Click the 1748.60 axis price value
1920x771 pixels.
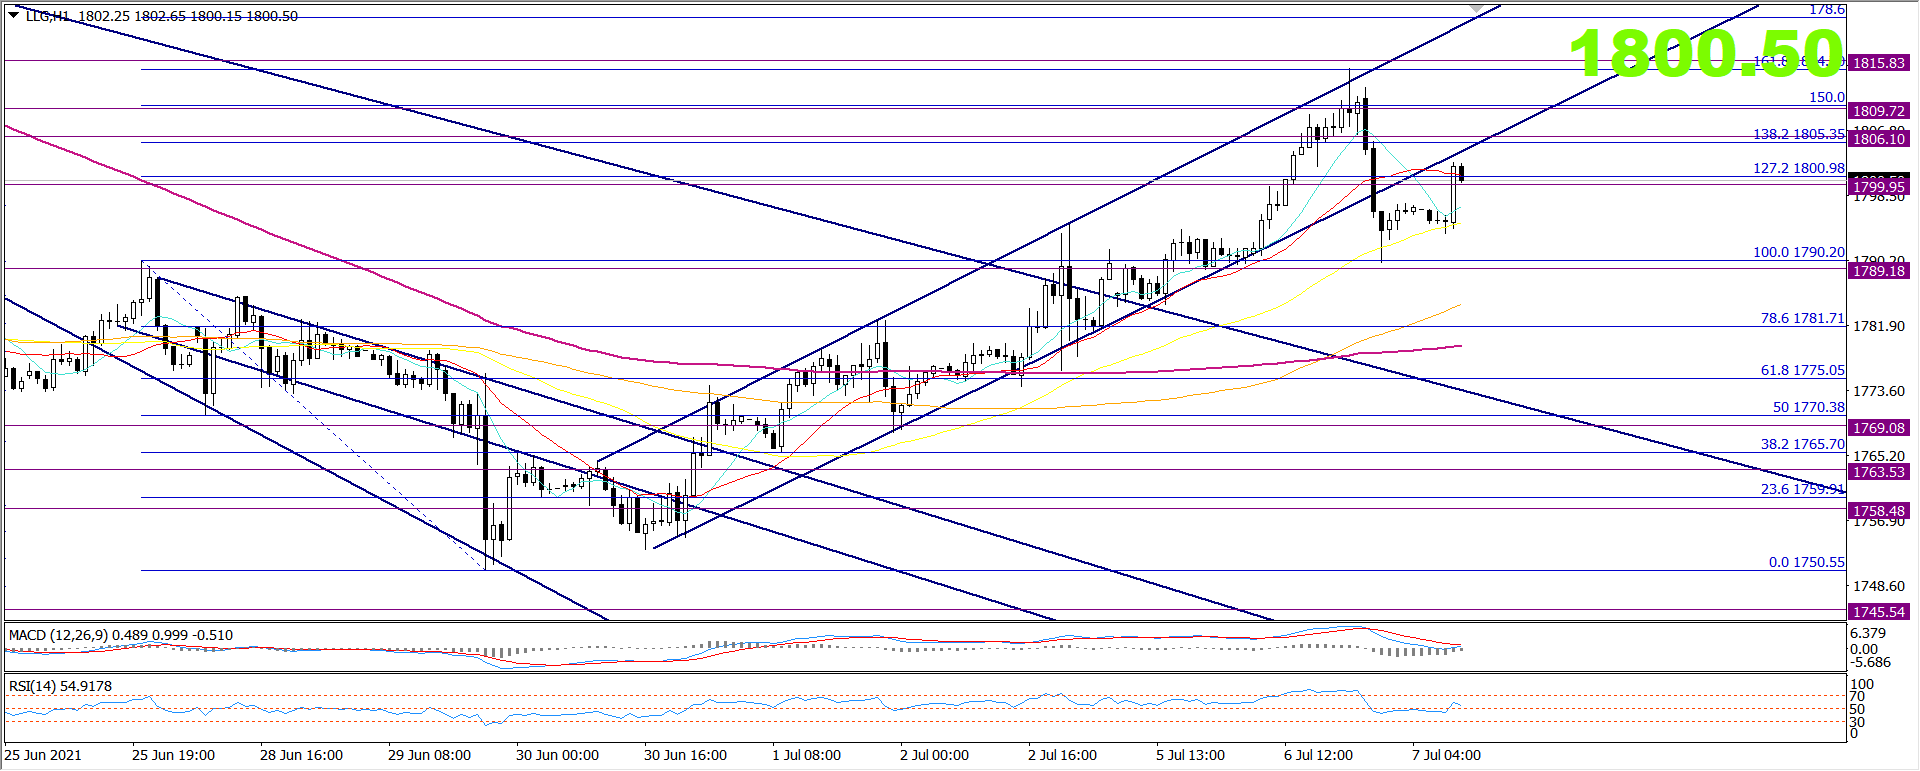coord(1879,586)
